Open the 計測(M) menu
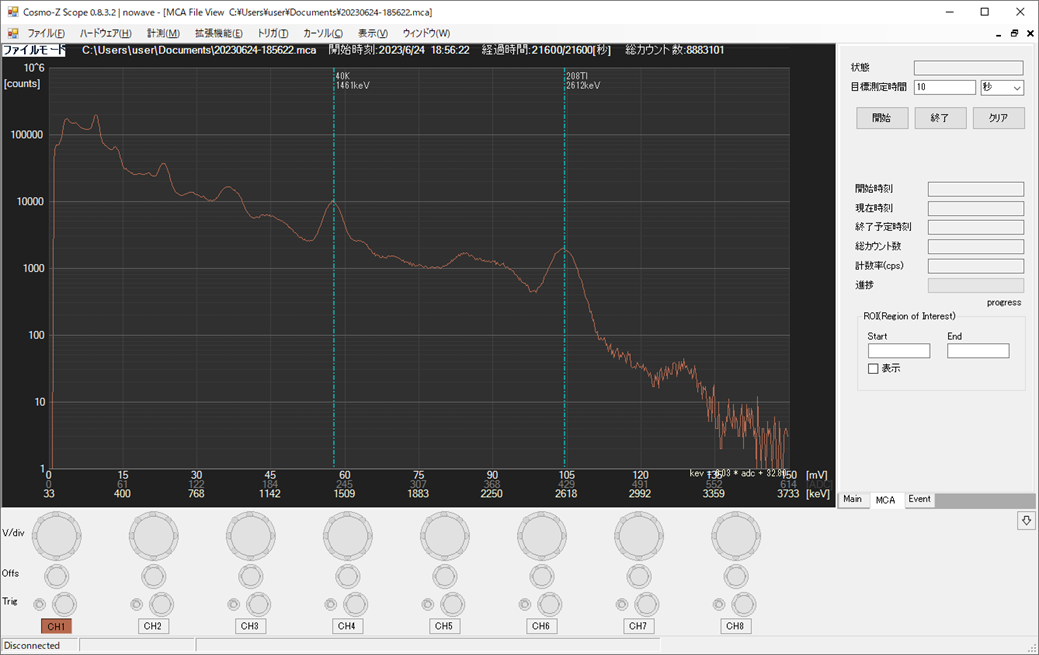 tap(163, 33)
